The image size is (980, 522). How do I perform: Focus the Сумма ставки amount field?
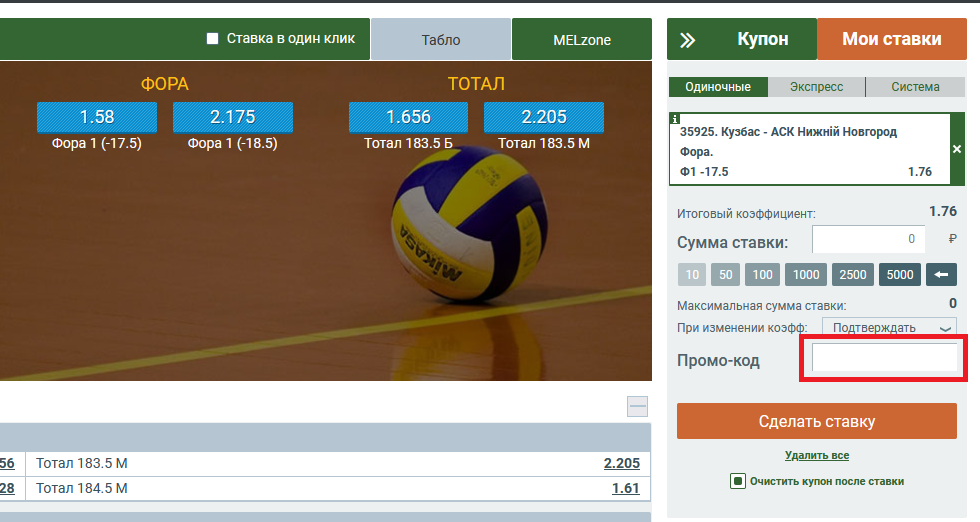(x=869, y=239)
